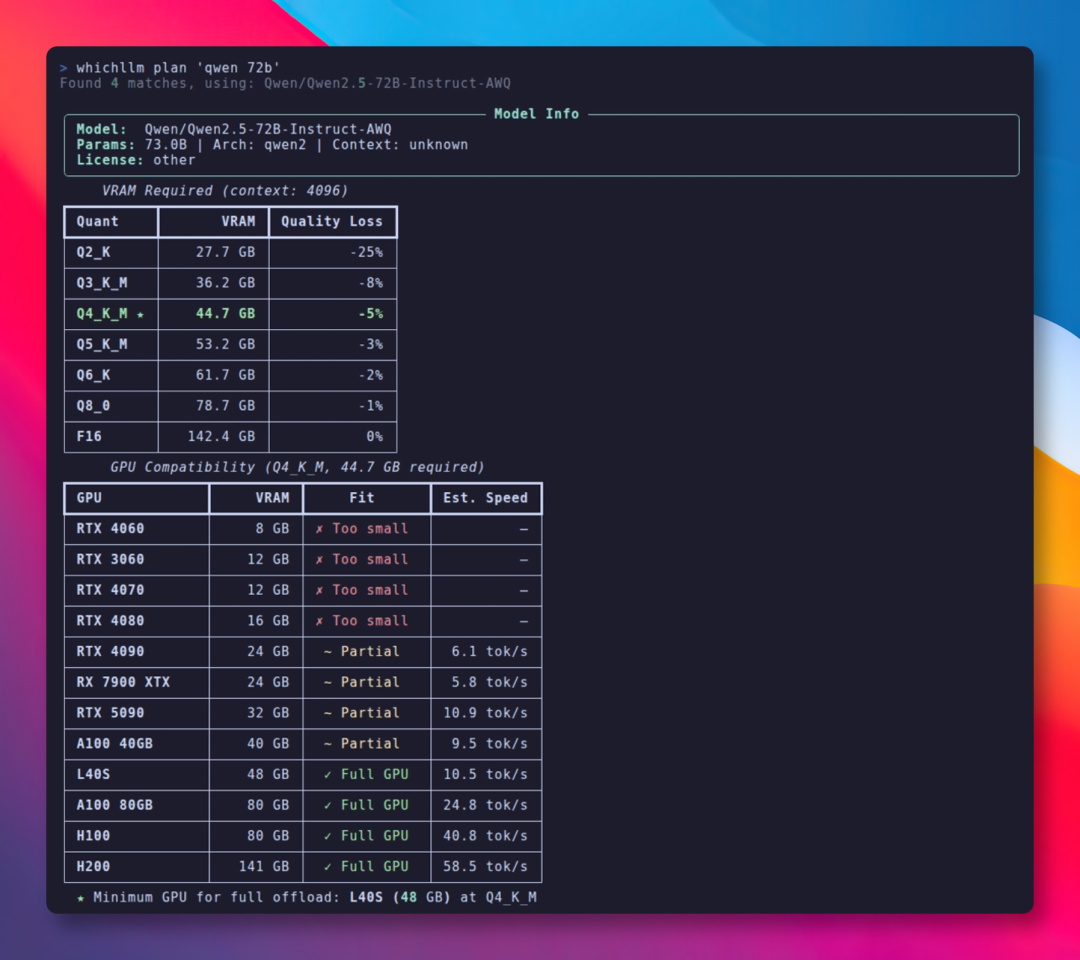Click the "Fit" column header

click(362, 498)
